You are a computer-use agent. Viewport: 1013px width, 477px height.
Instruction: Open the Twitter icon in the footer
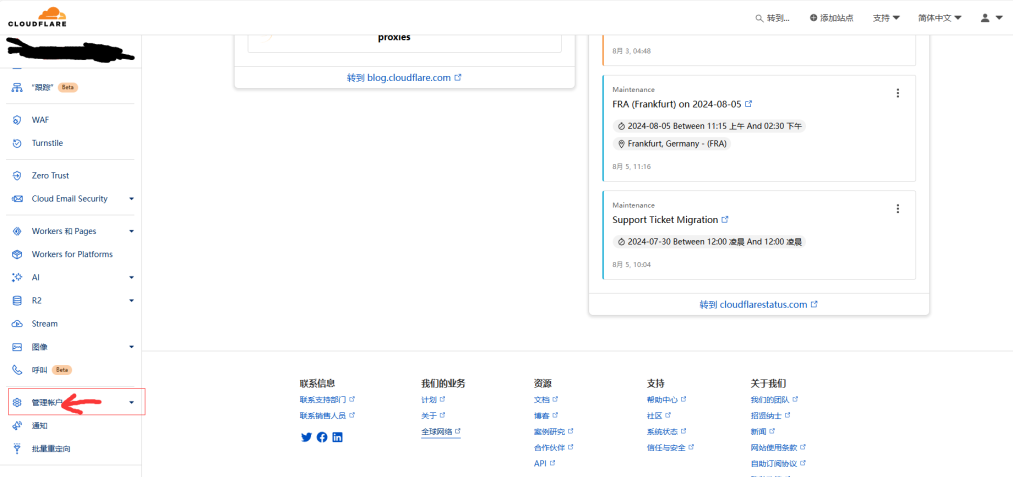click(x=306, y=437)
